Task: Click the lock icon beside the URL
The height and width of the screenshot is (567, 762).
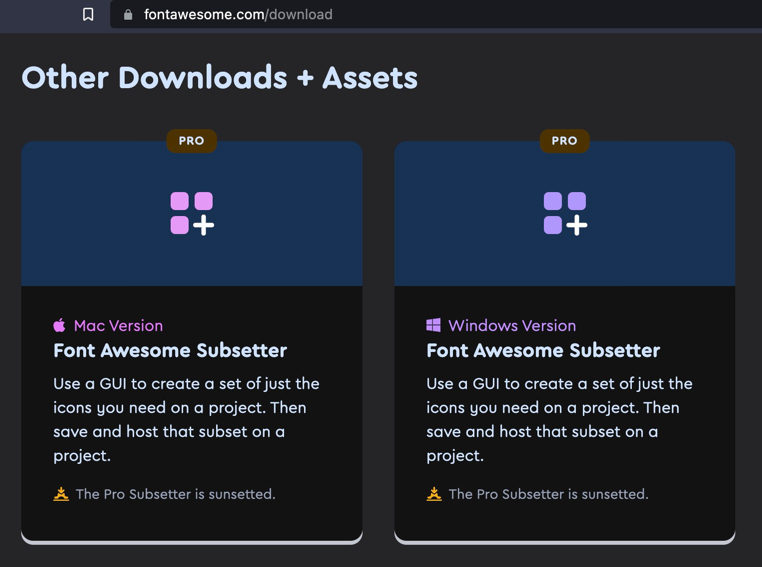Action: (128, 15)
